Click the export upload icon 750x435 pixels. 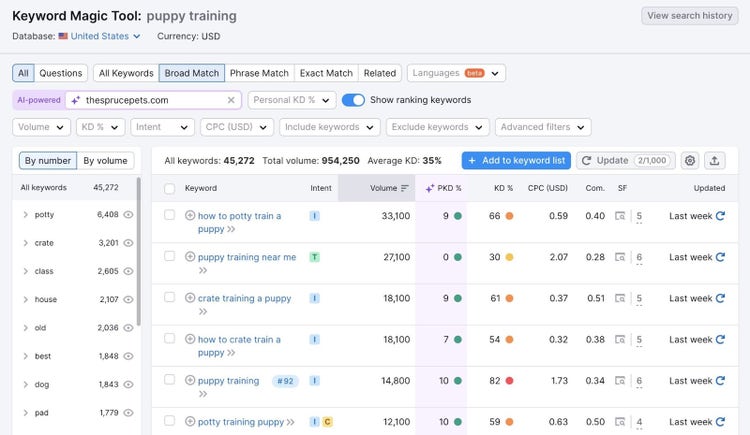714,160
